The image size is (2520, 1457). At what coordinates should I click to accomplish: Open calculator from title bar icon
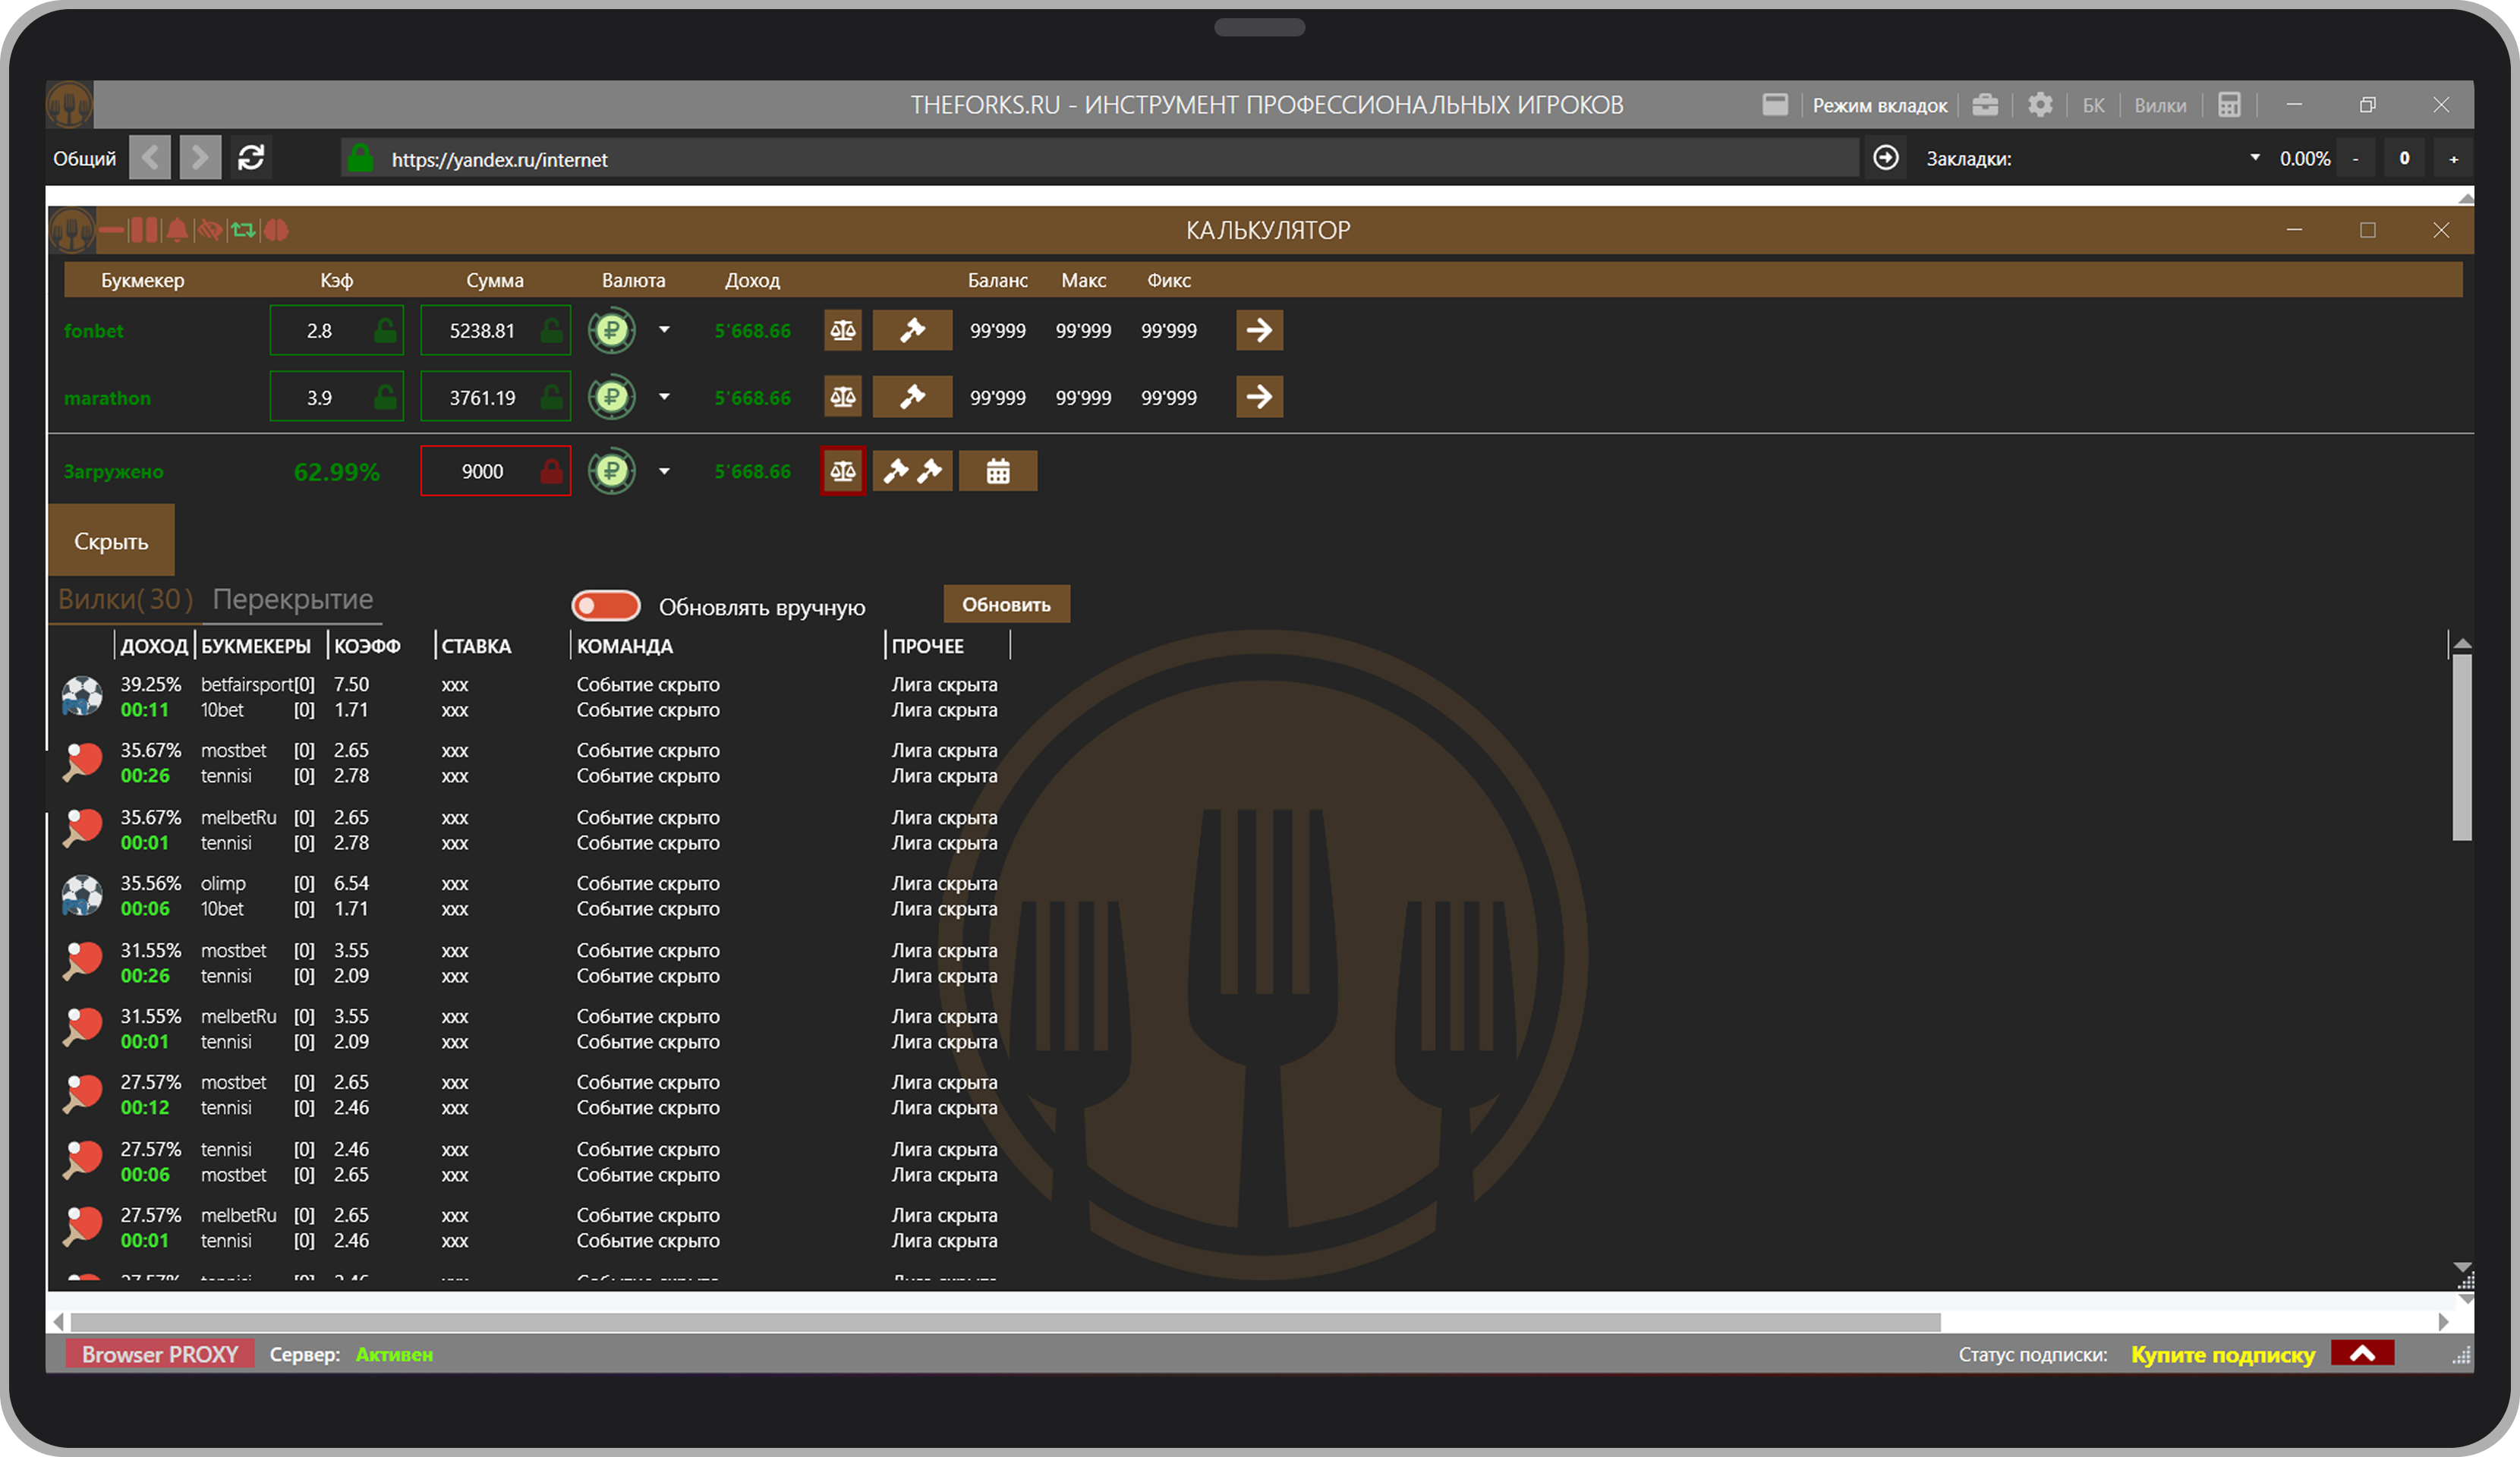click(x=2228, y=105)
